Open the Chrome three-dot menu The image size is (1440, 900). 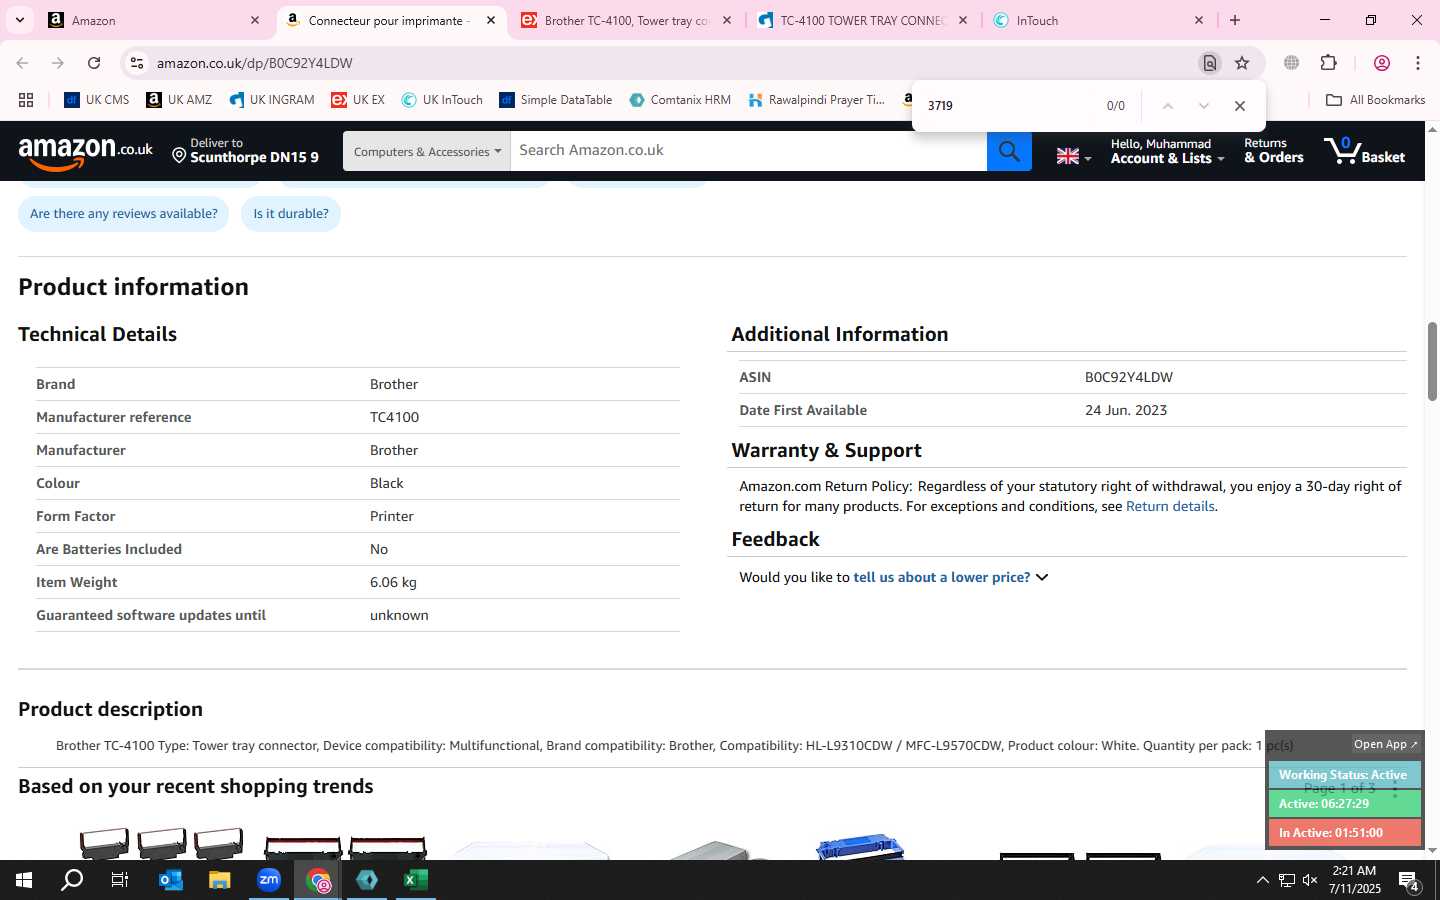point(1418,63)
